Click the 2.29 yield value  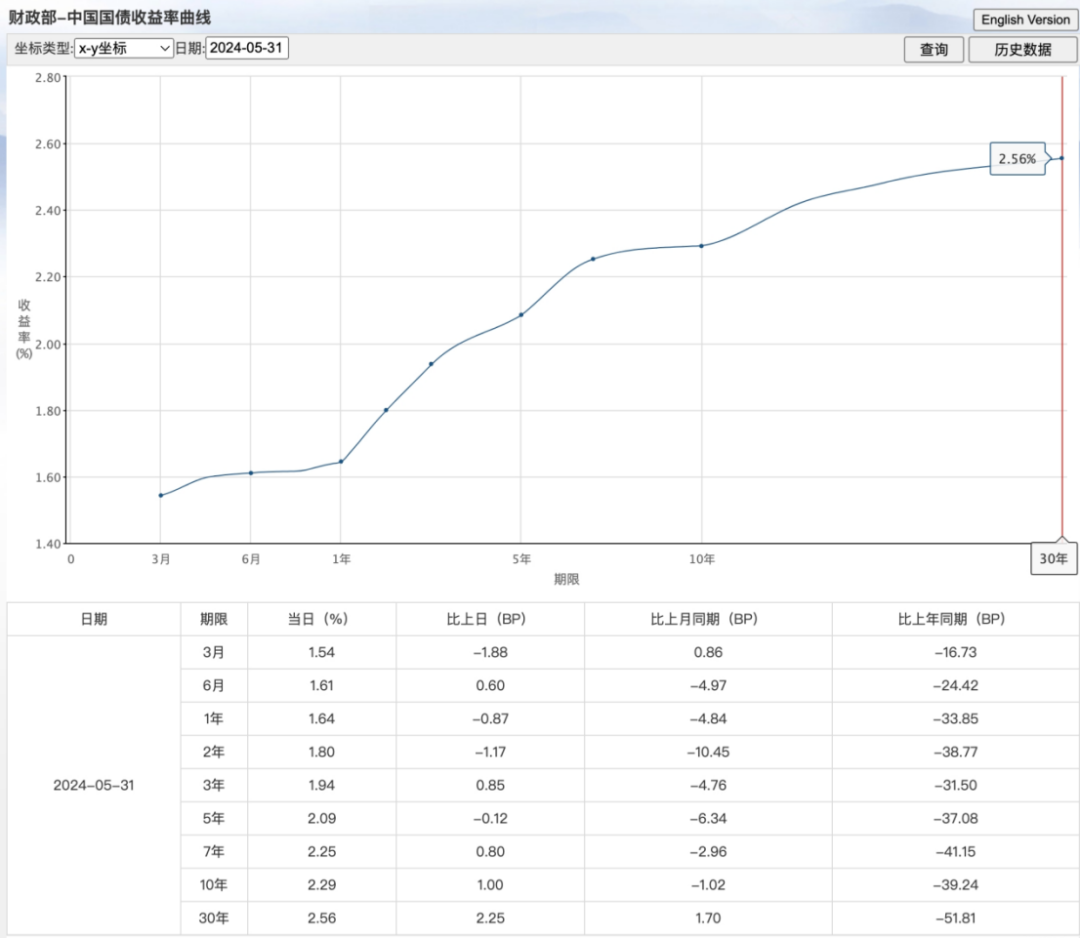[x=322, y=885]
